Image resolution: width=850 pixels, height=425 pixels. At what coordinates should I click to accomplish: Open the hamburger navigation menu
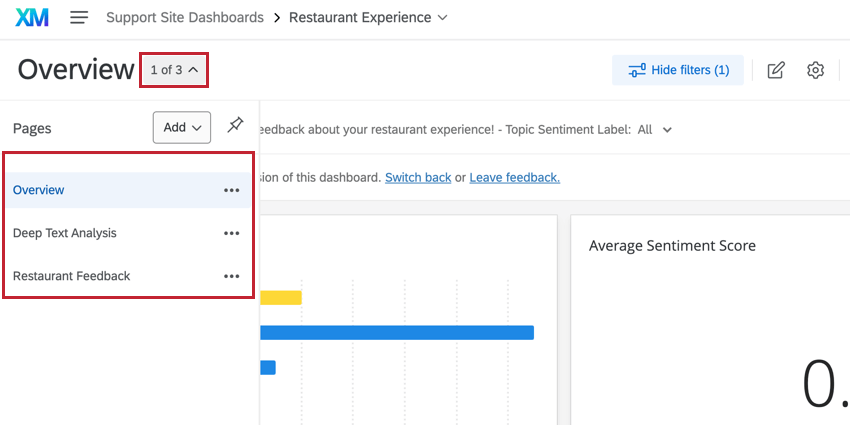pyautogui.click(x=79, y=18)
